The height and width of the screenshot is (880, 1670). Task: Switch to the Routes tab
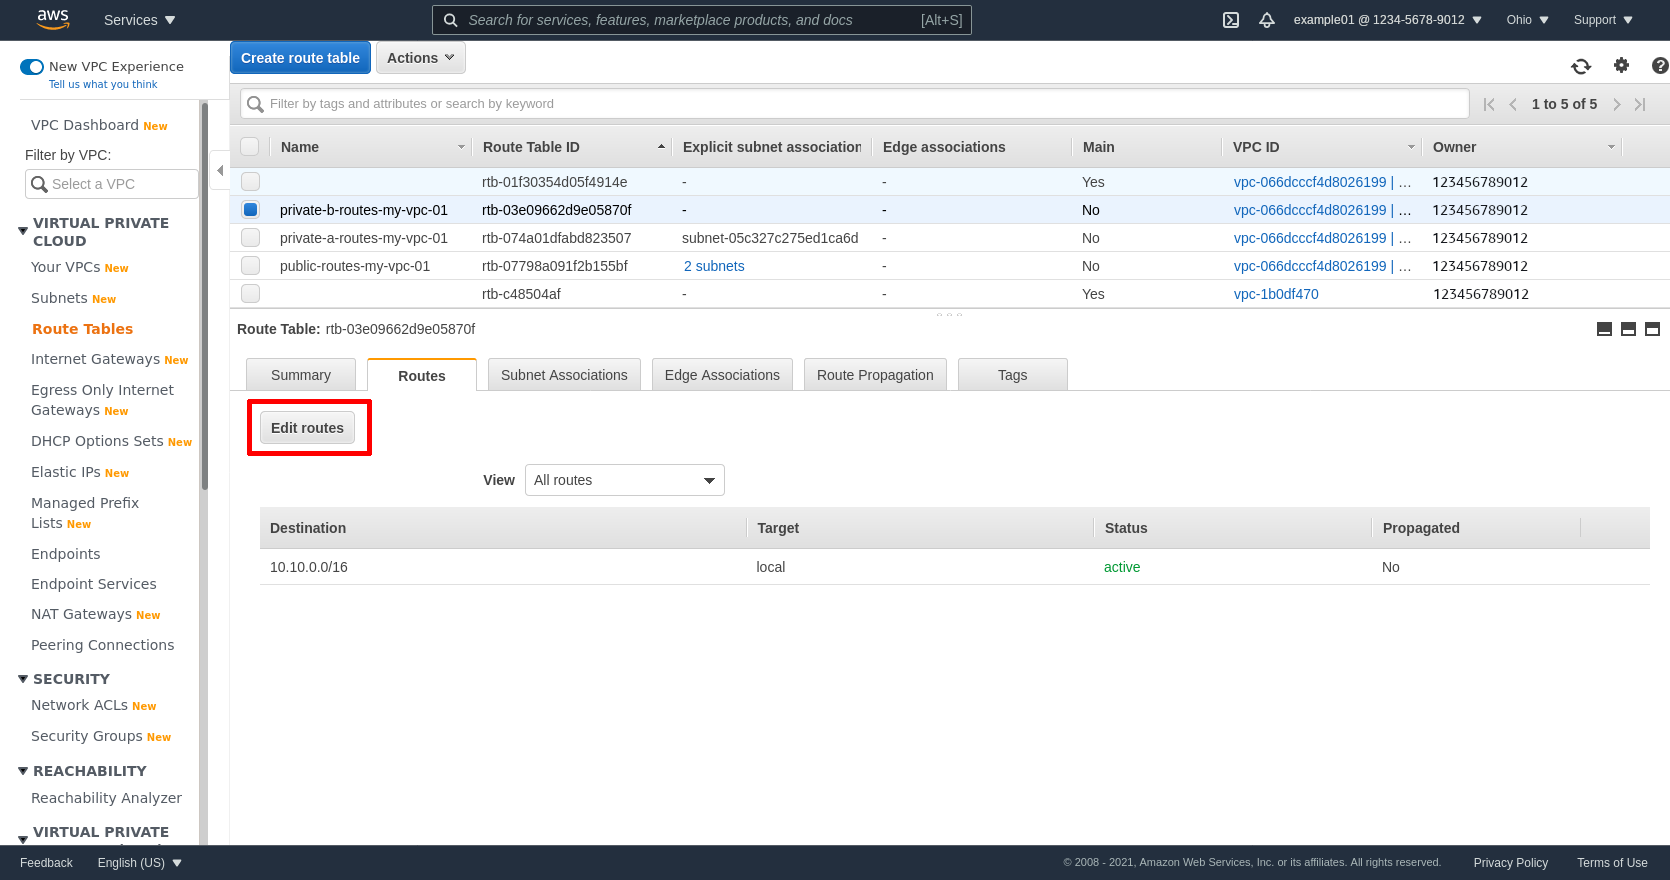pyautogui.click(x=422, y=376)
